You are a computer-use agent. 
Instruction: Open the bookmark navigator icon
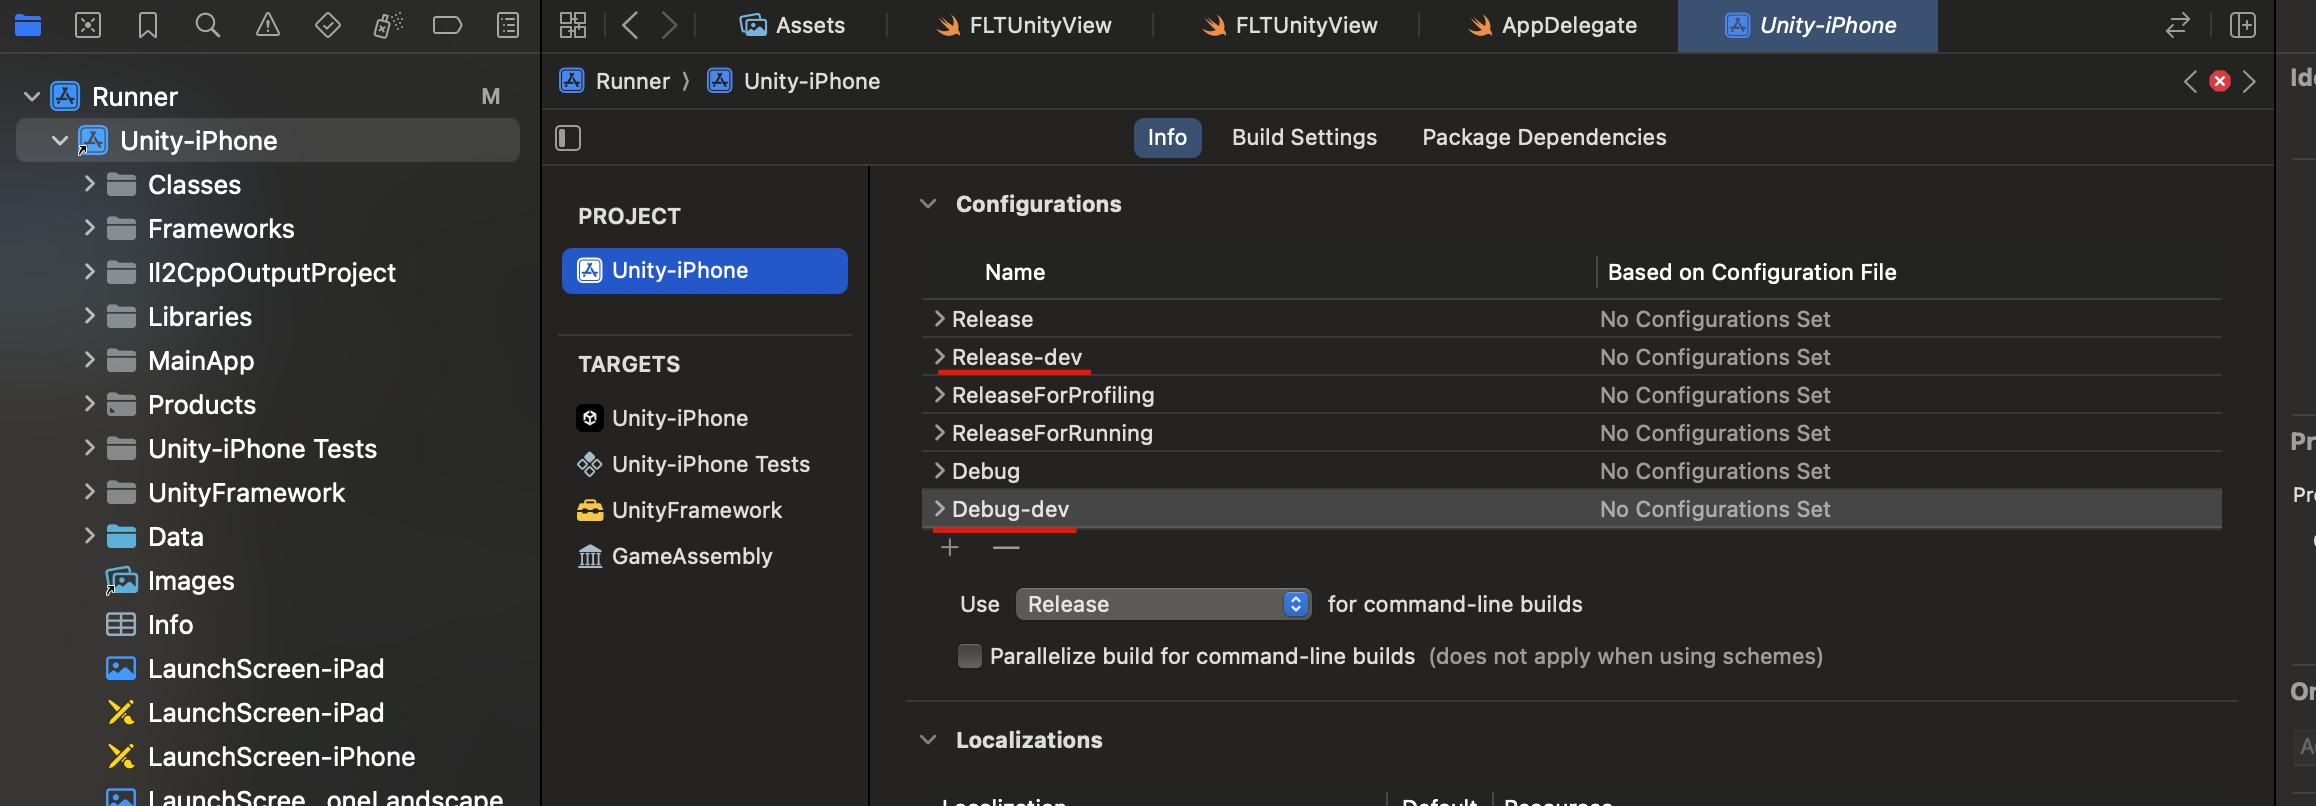coord(148,25)
